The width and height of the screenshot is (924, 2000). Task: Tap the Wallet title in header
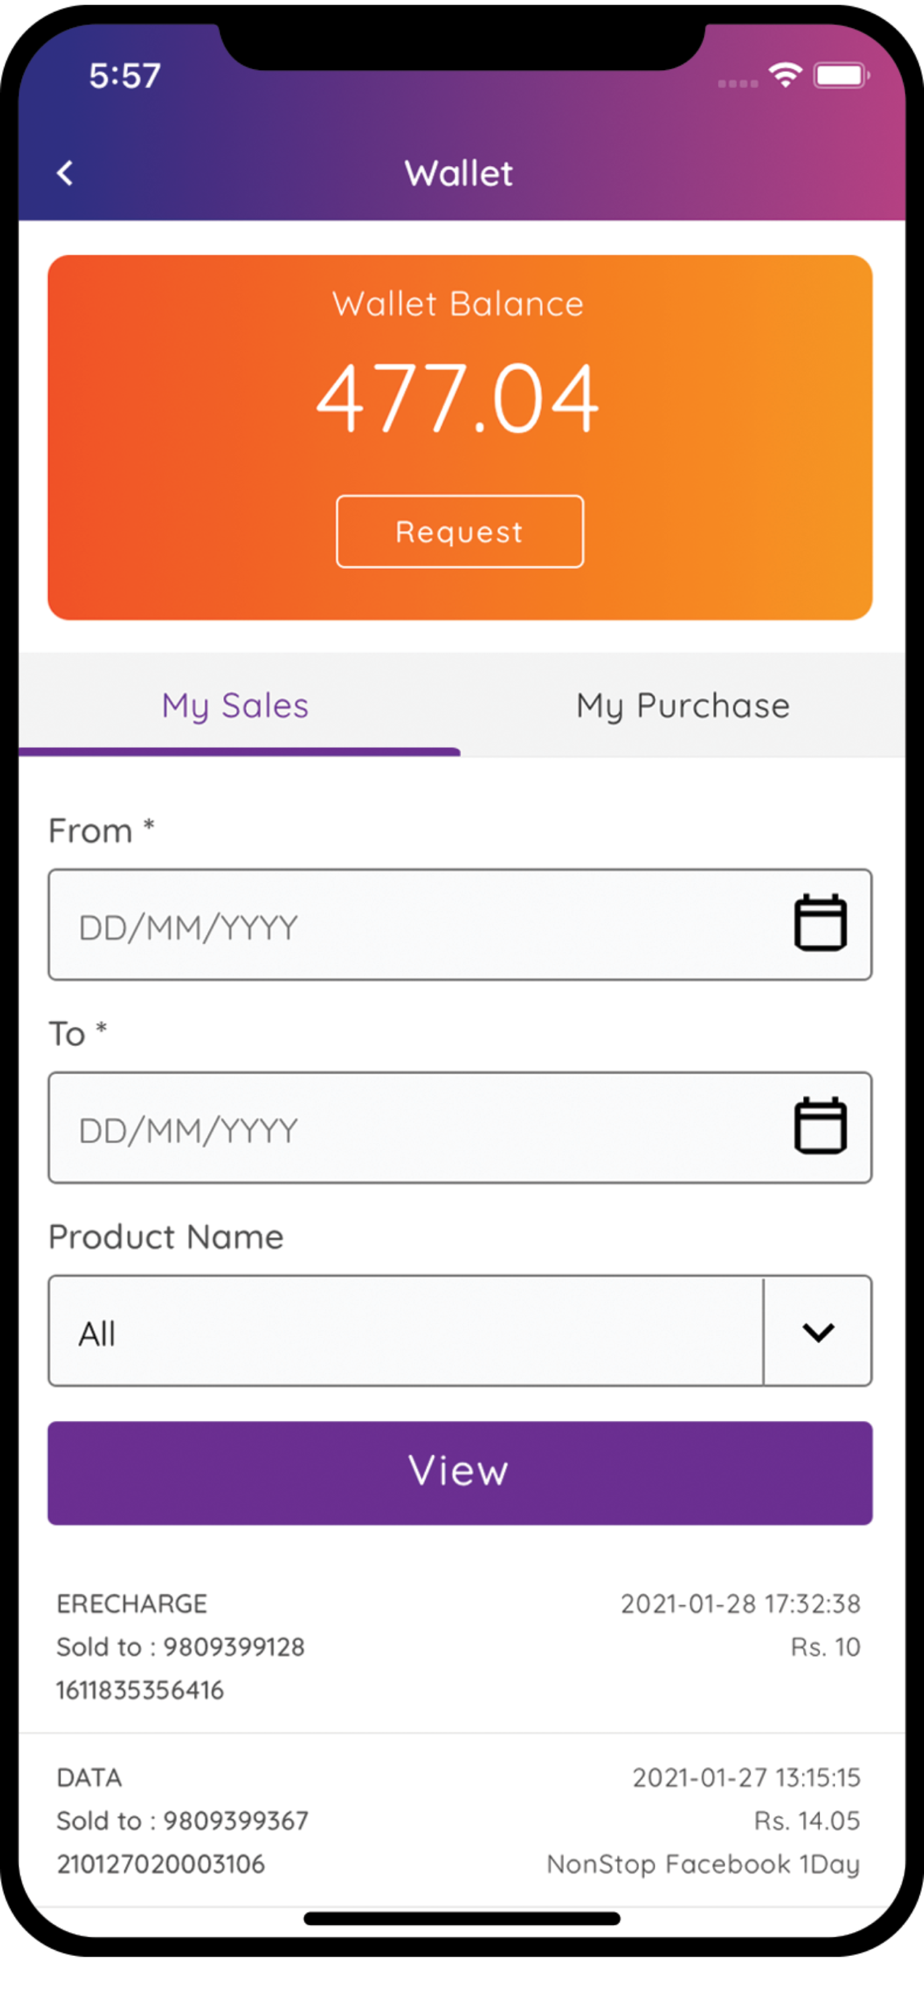459,173
